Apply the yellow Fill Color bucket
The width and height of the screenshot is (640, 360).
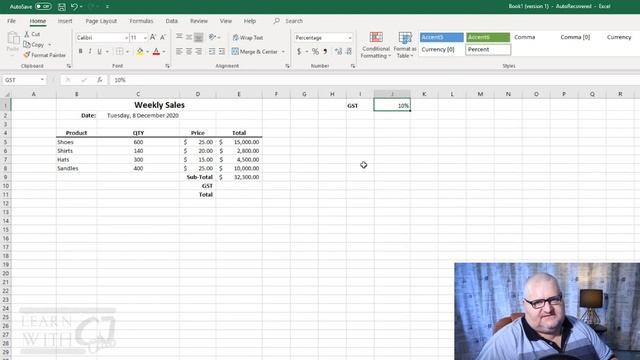click(x=140, y=51)
